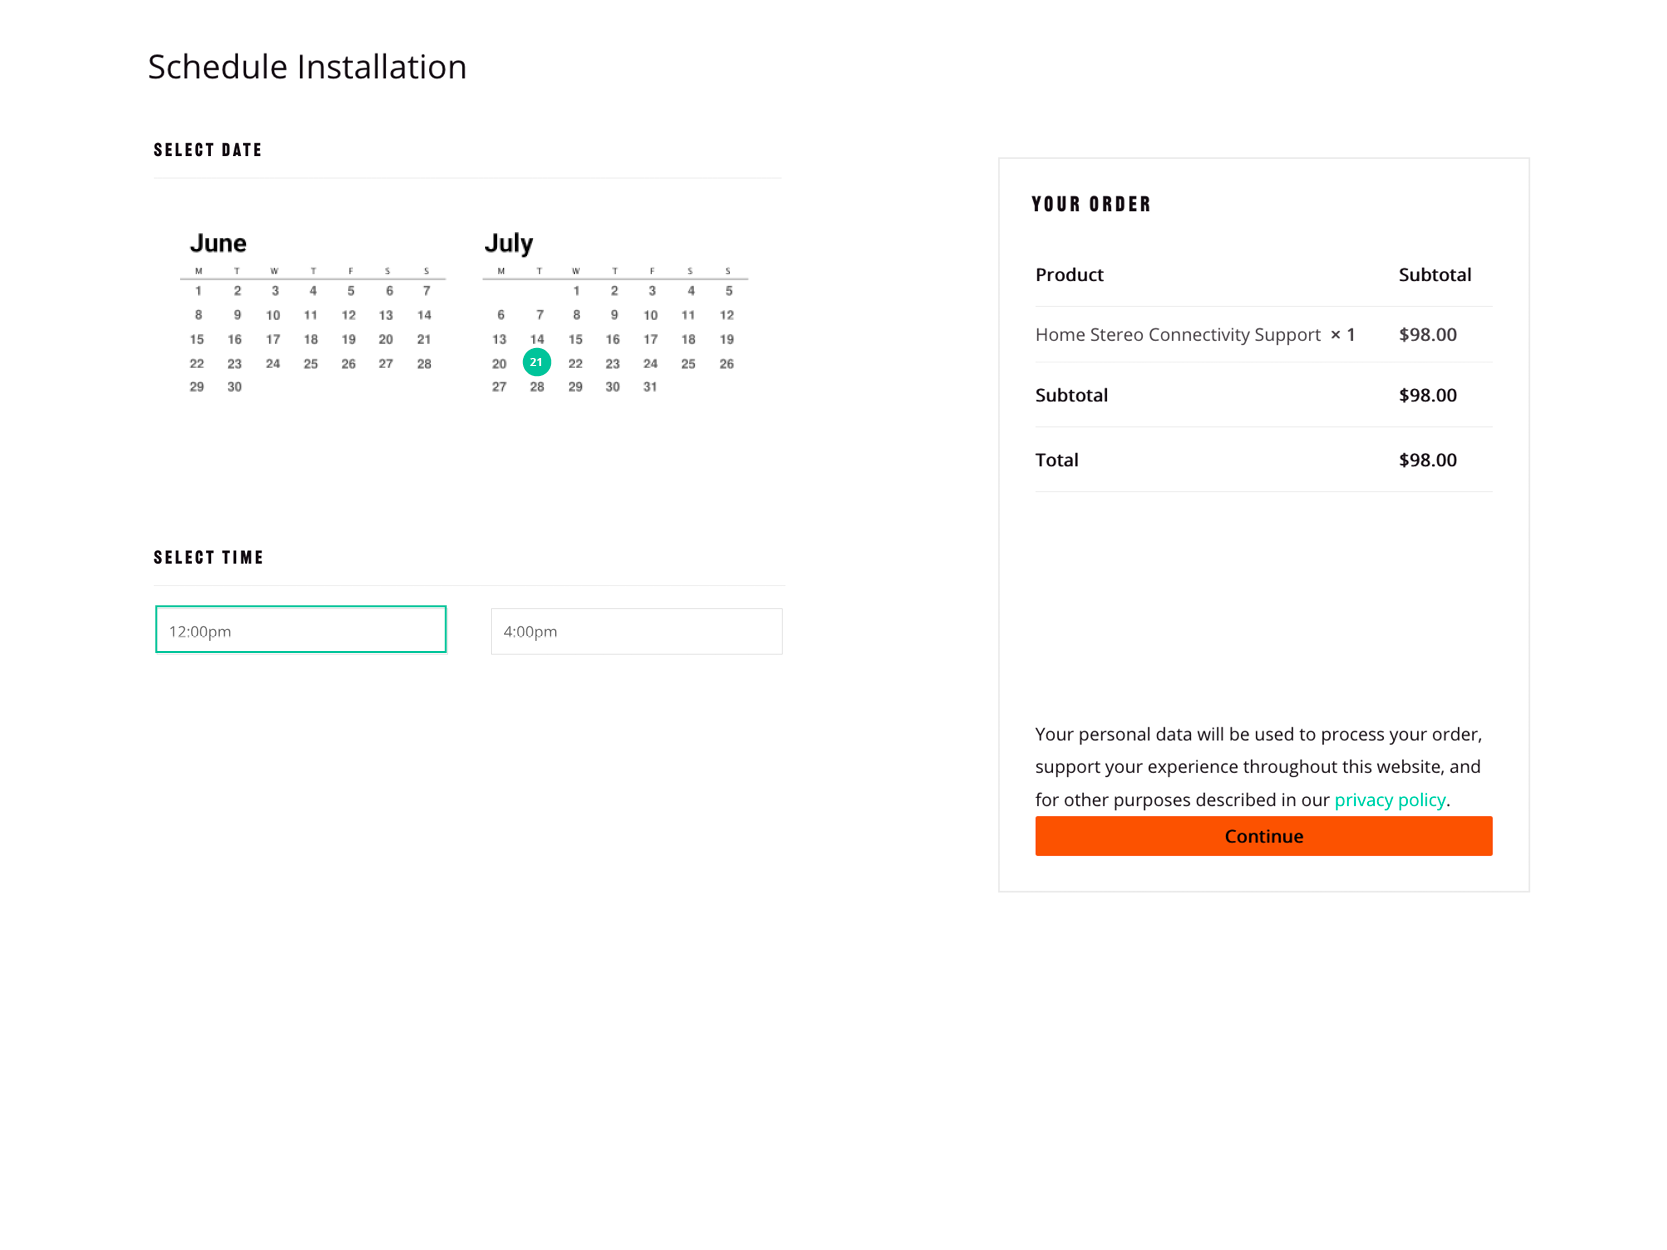
Task: Select the 4:00pm time slot
Action: [637, 631]
